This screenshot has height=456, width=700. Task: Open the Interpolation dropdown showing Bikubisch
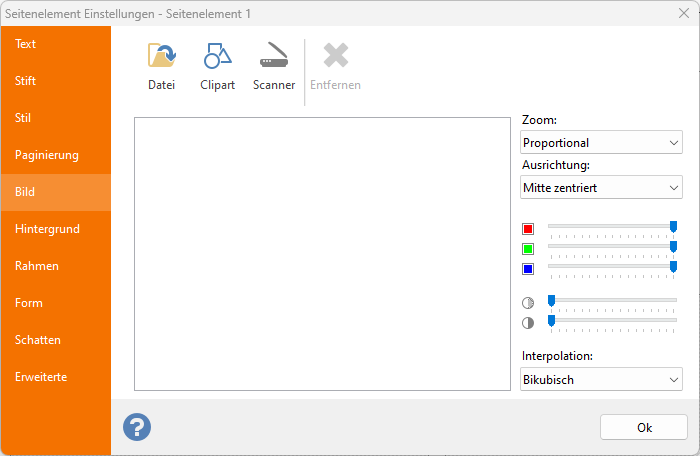point(601,380)
